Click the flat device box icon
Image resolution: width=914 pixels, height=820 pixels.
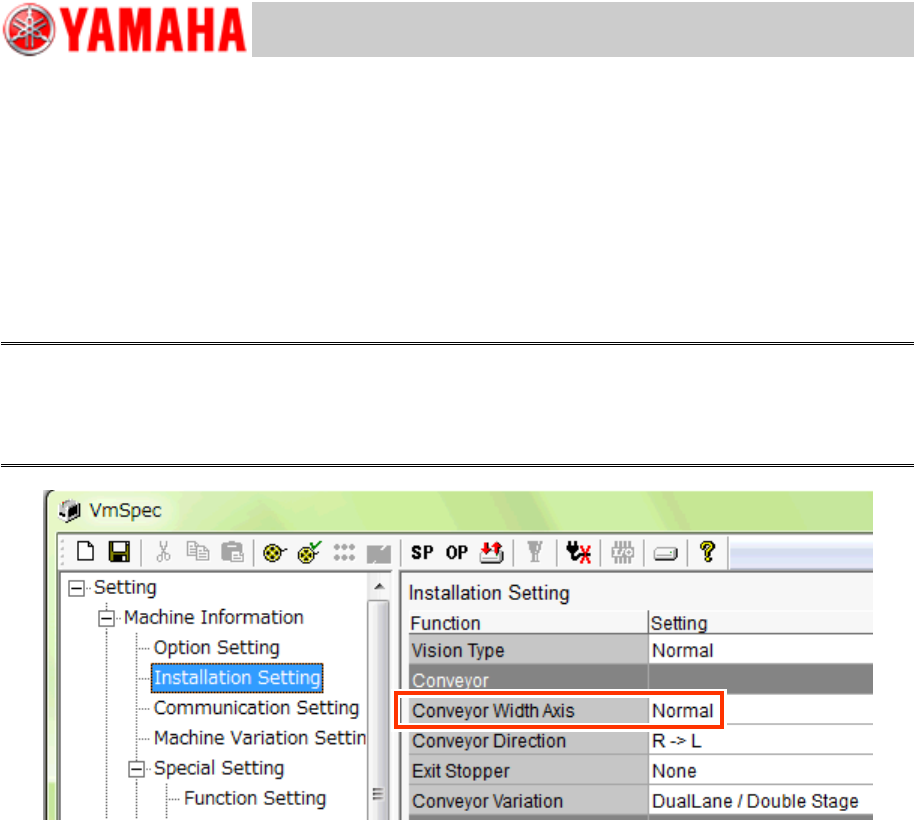point(665,553)
